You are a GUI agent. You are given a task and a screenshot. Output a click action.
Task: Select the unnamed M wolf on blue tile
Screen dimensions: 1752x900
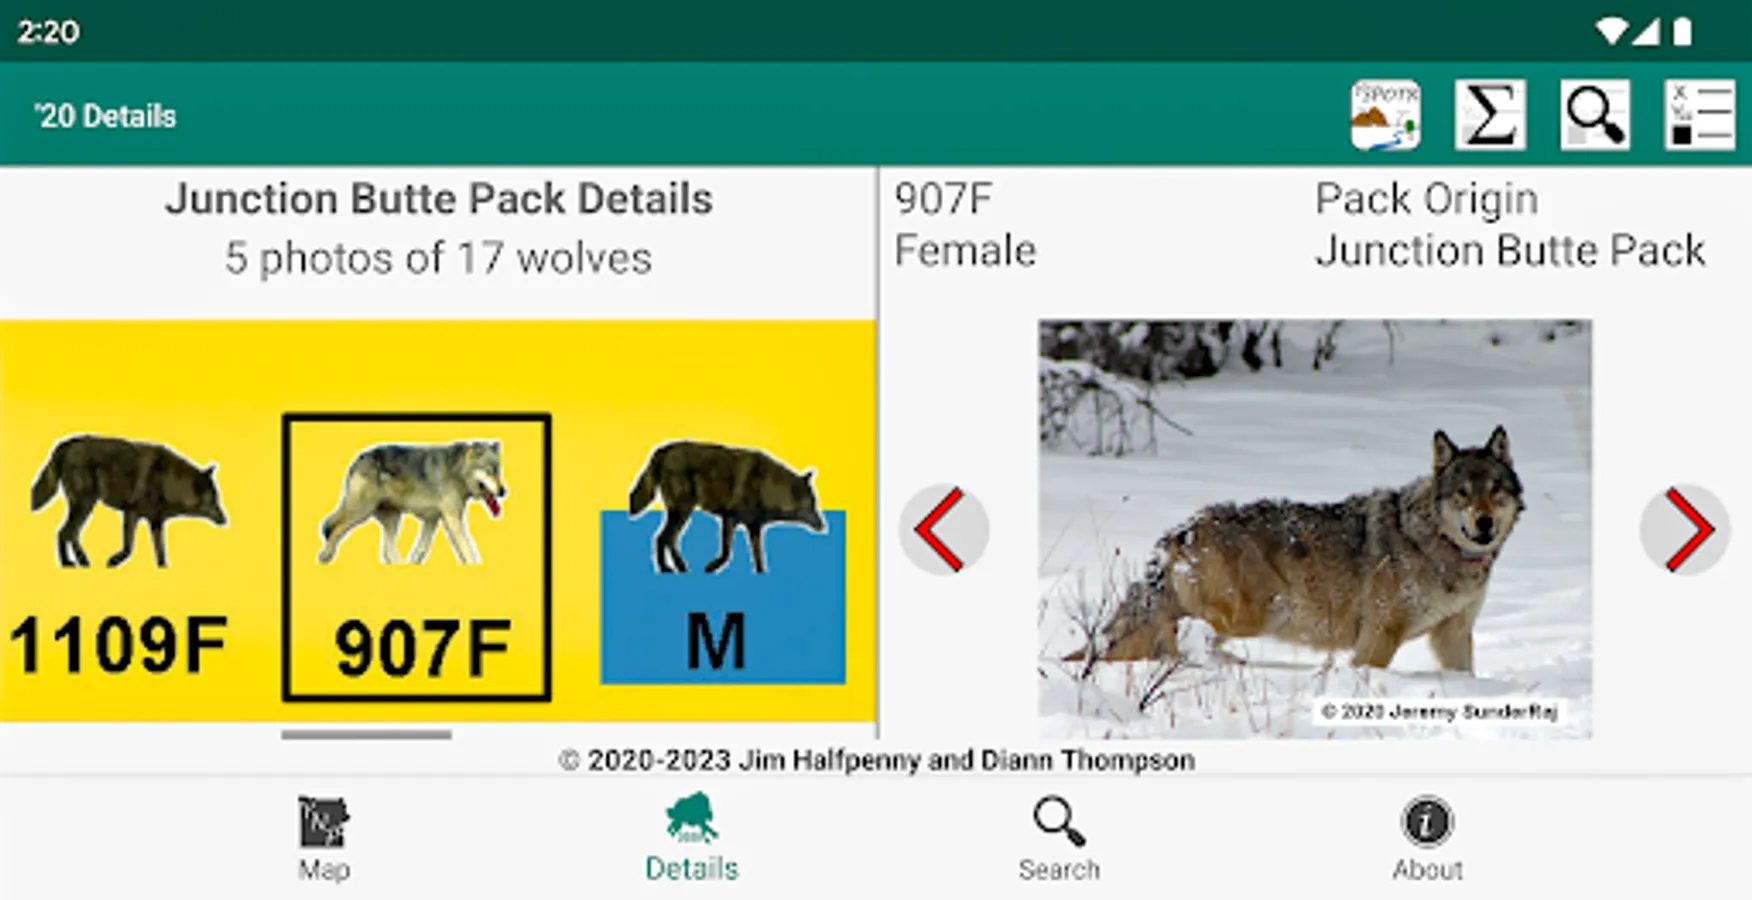coord(724,560)
